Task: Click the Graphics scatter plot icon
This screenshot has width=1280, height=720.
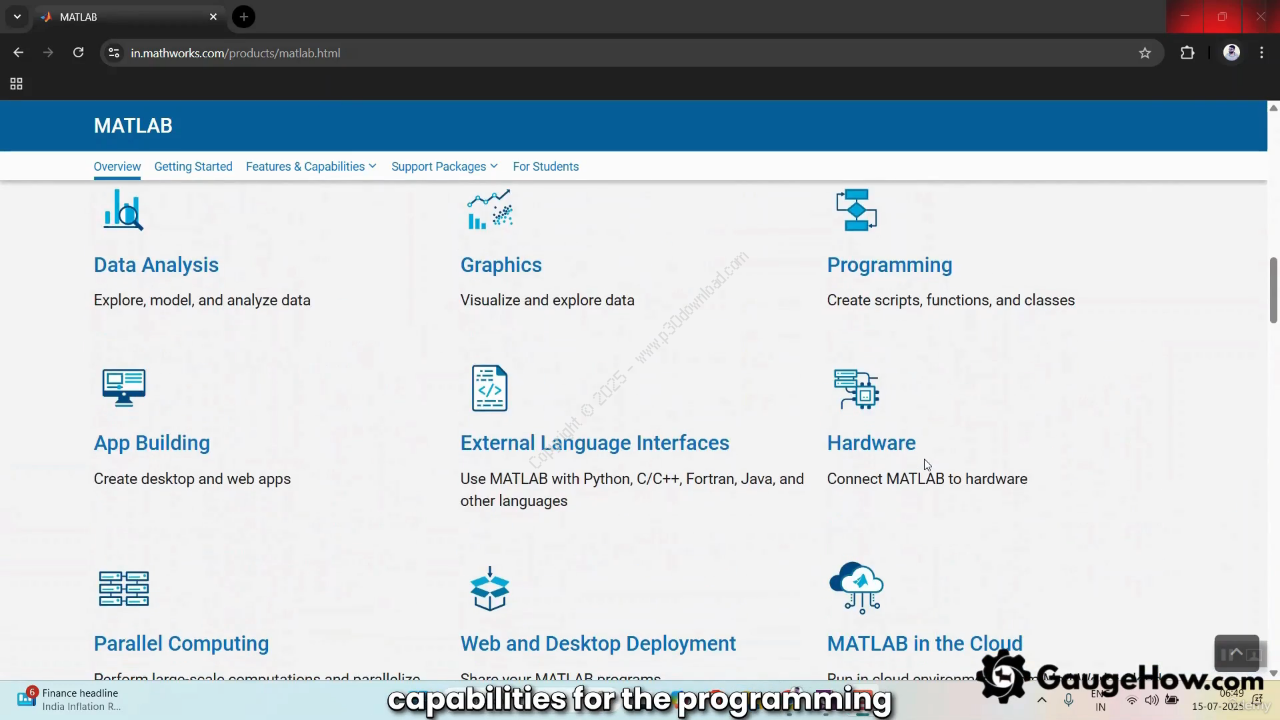Action: (x=490, y=209)
